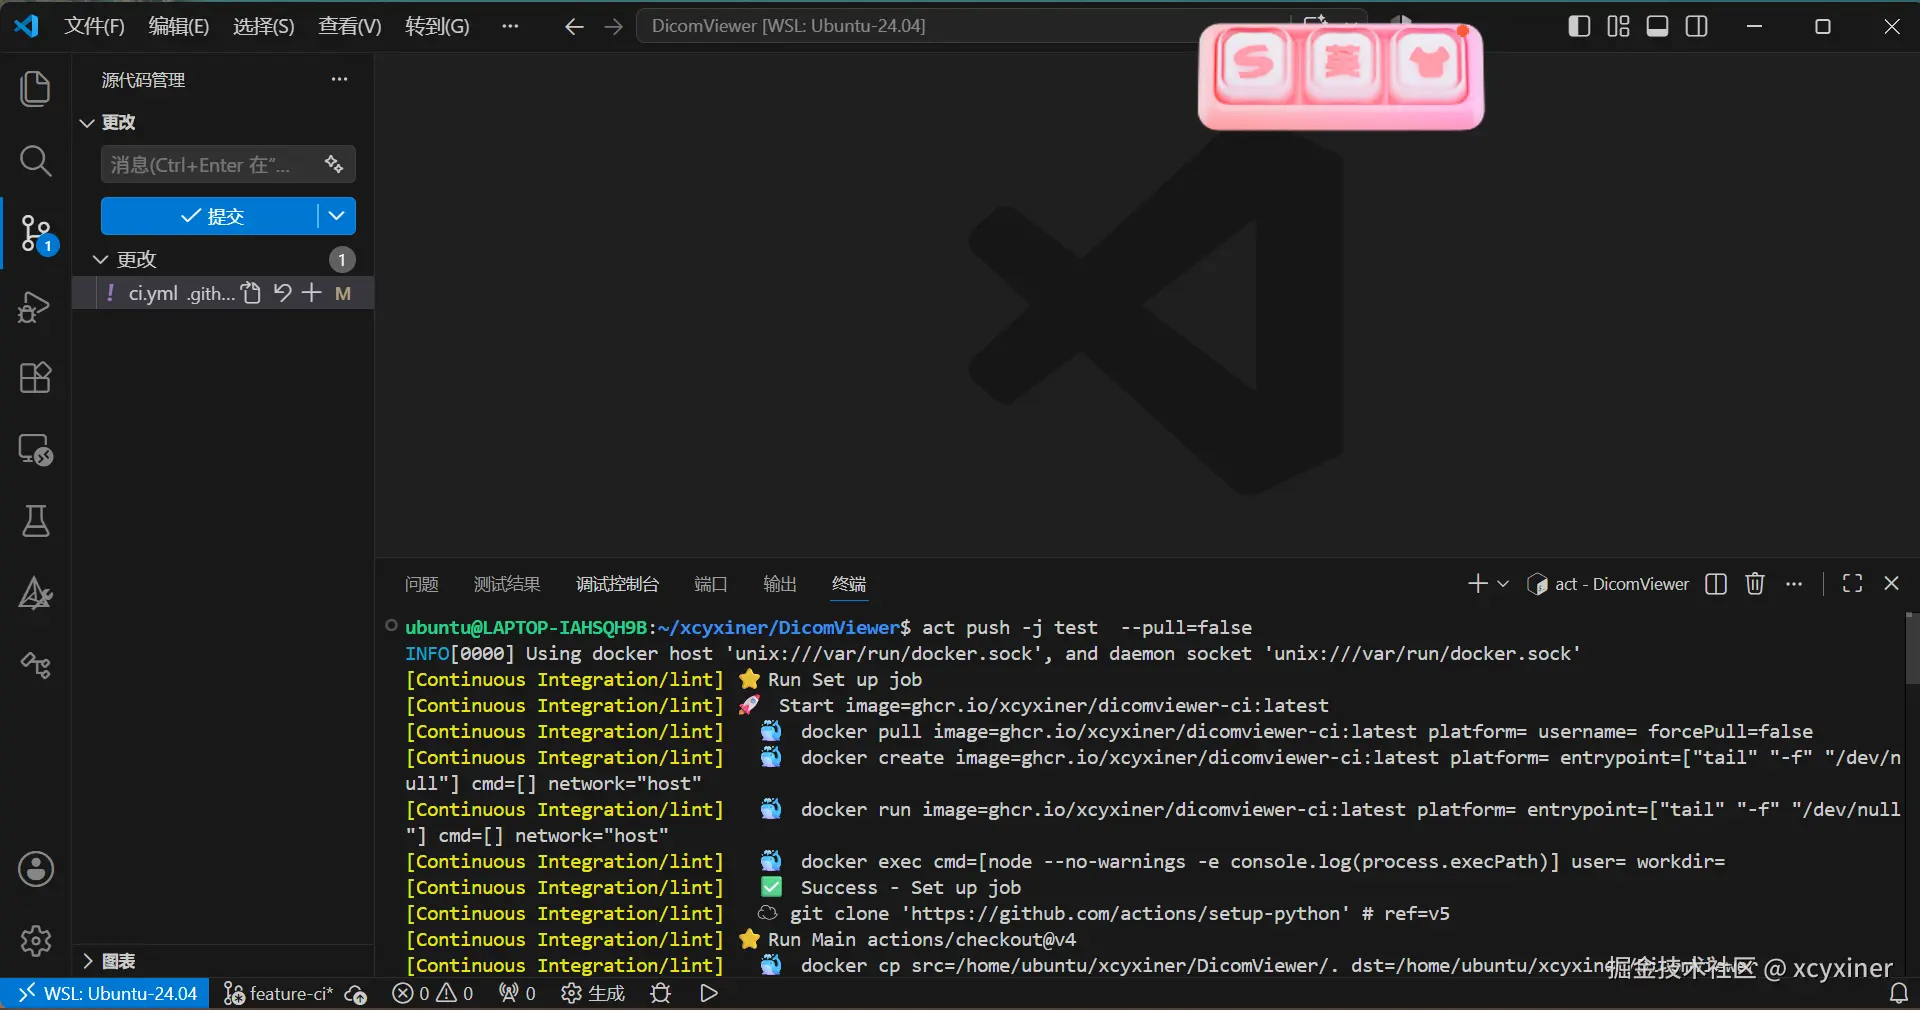Open Run and Debug view
Image resolution: width=1920 pixels, height=1010 pixels.
click(36, 306)
